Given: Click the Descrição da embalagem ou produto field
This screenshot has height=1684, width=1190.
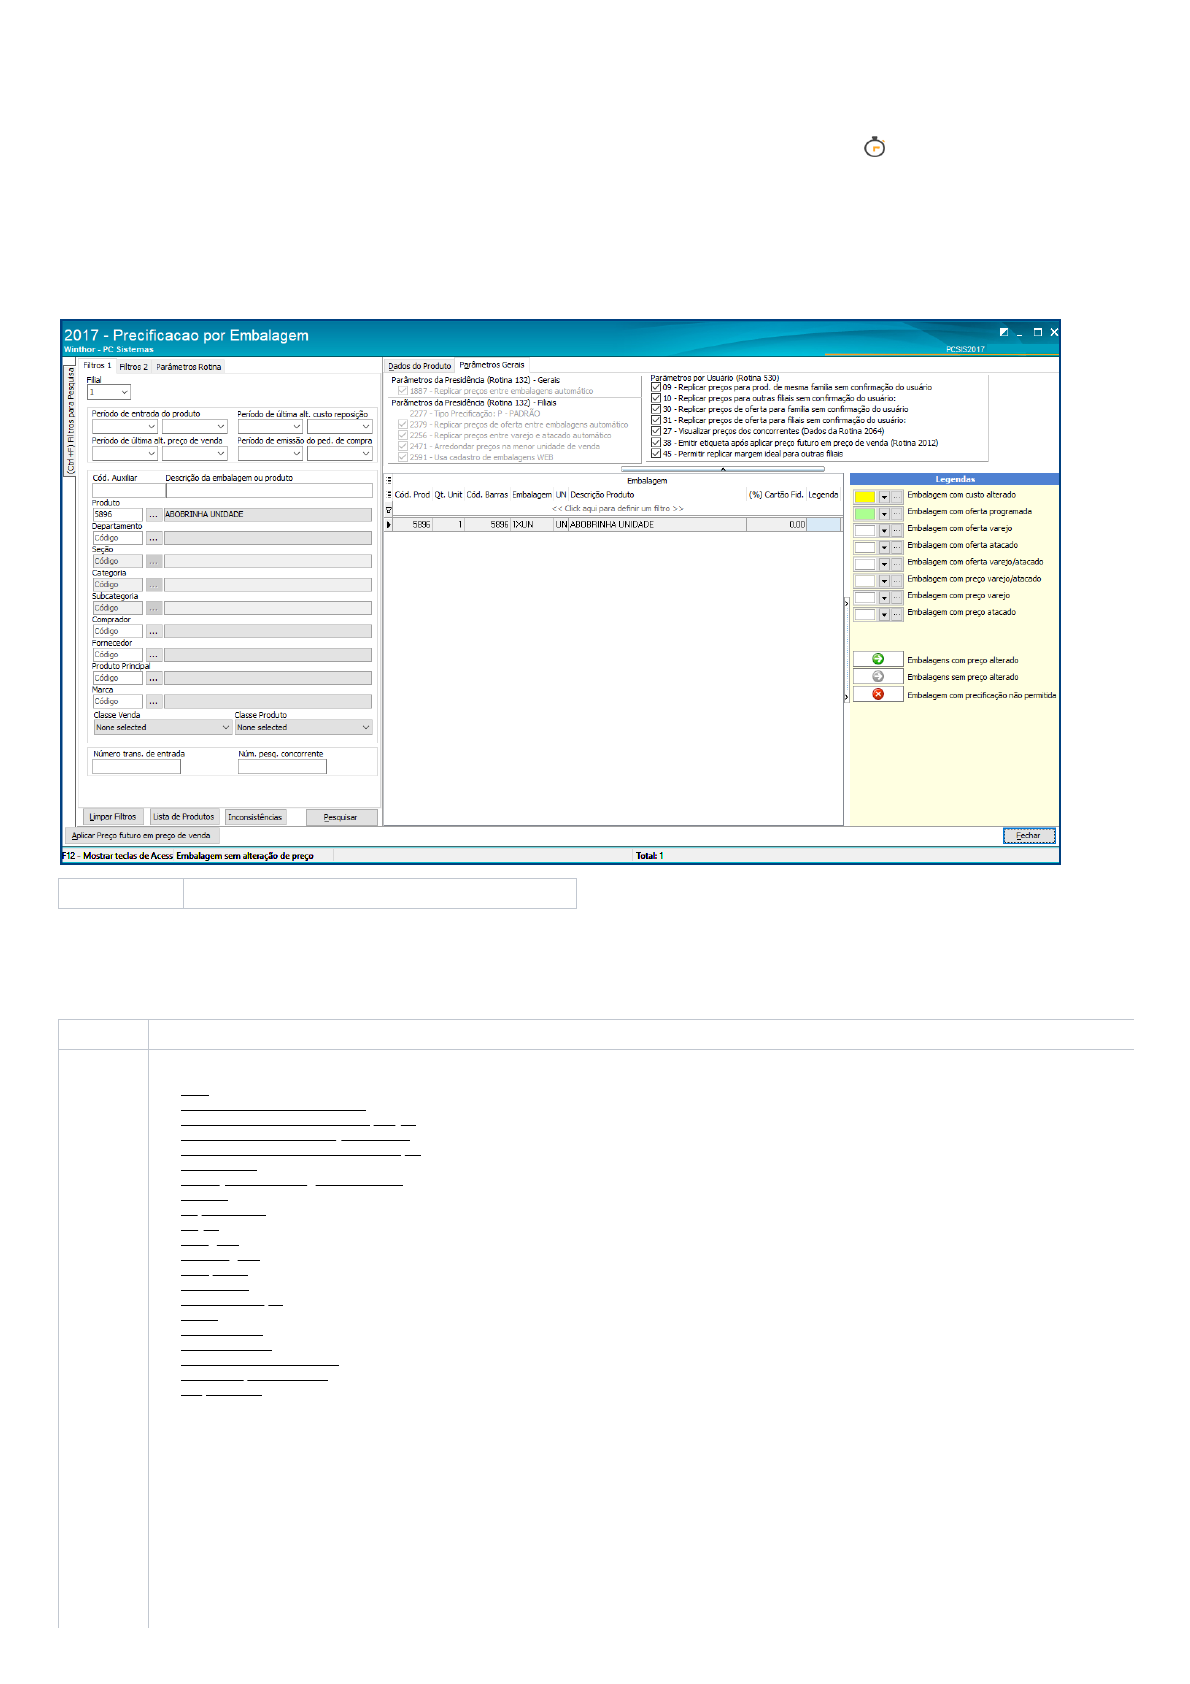Looking at the screenshot, I should click(x=269, y=491).
